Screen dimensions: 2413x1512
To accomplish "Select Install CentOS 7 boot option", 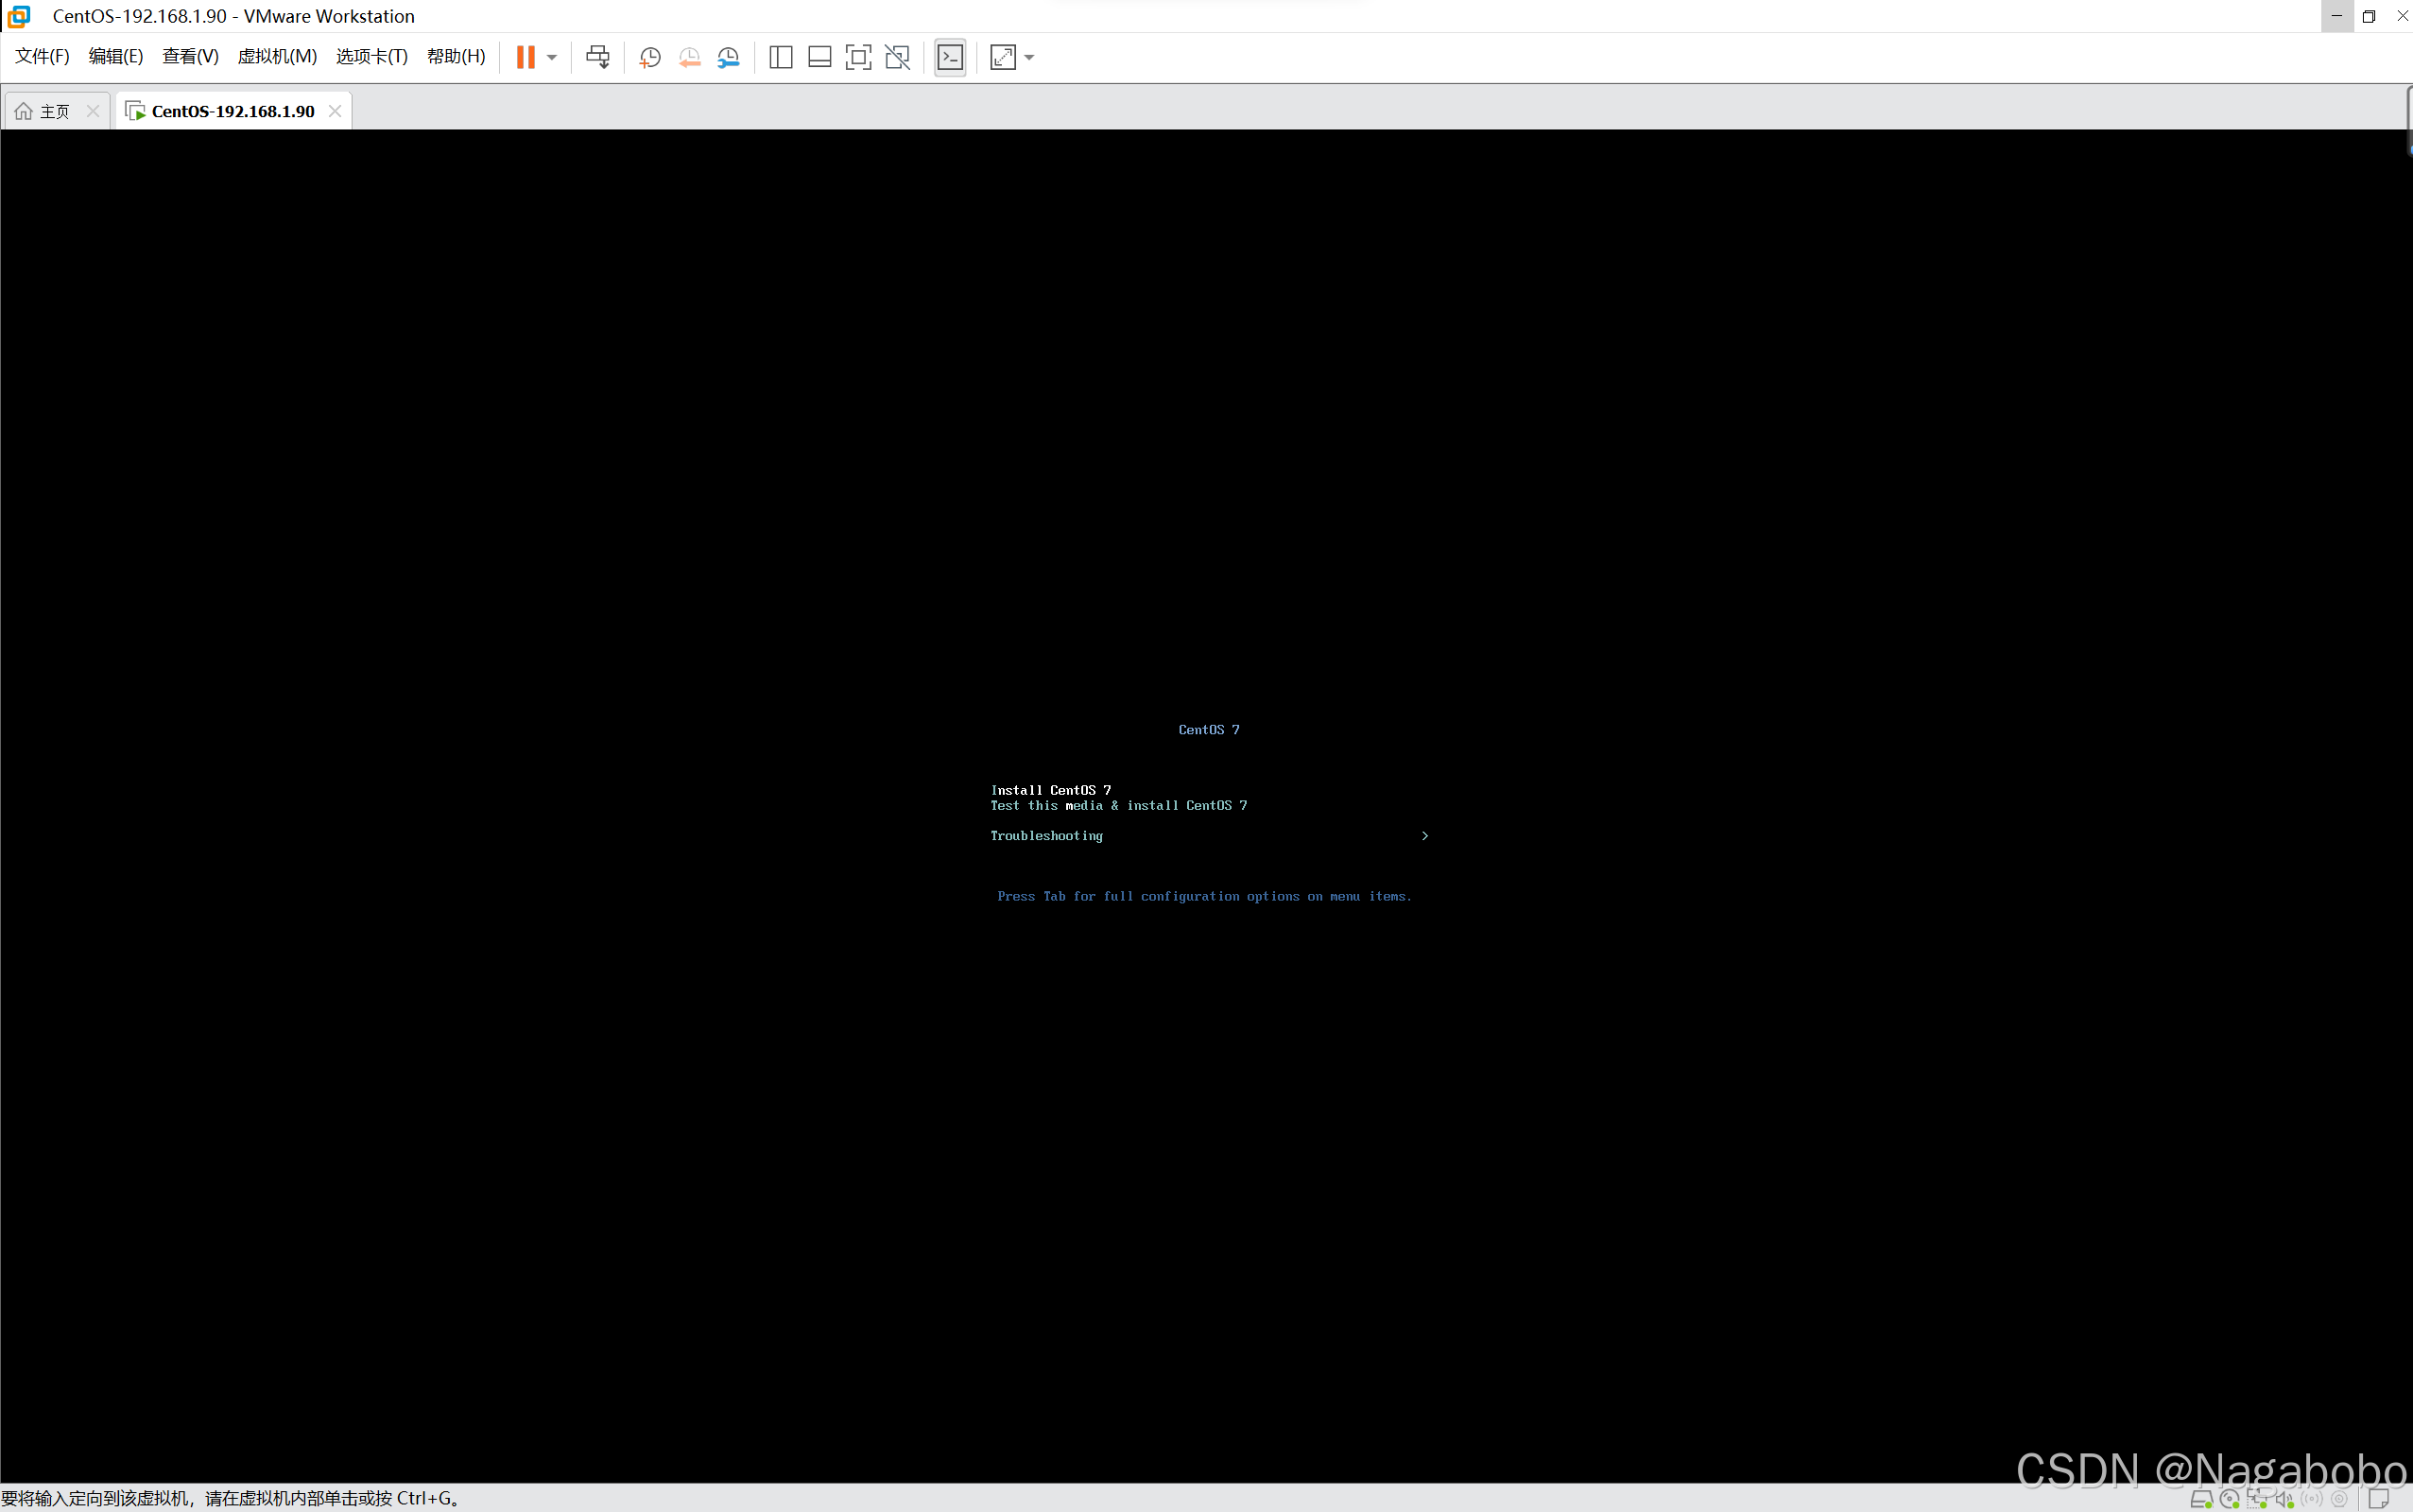I will coord(1050,790).
